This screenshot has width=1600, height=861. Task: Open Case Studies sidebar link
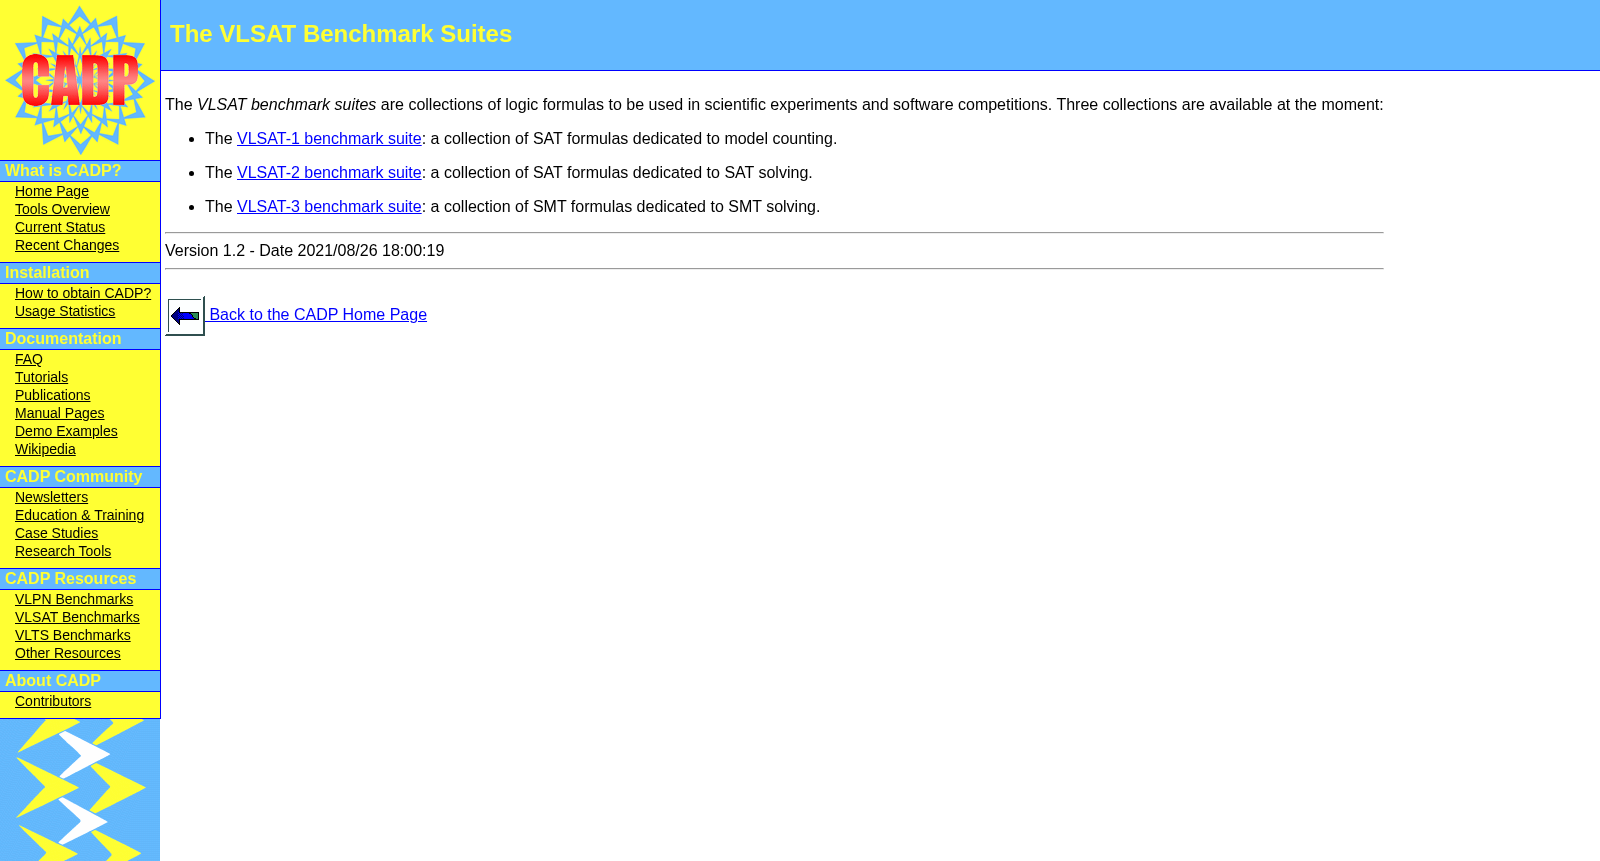pos(56,533)
